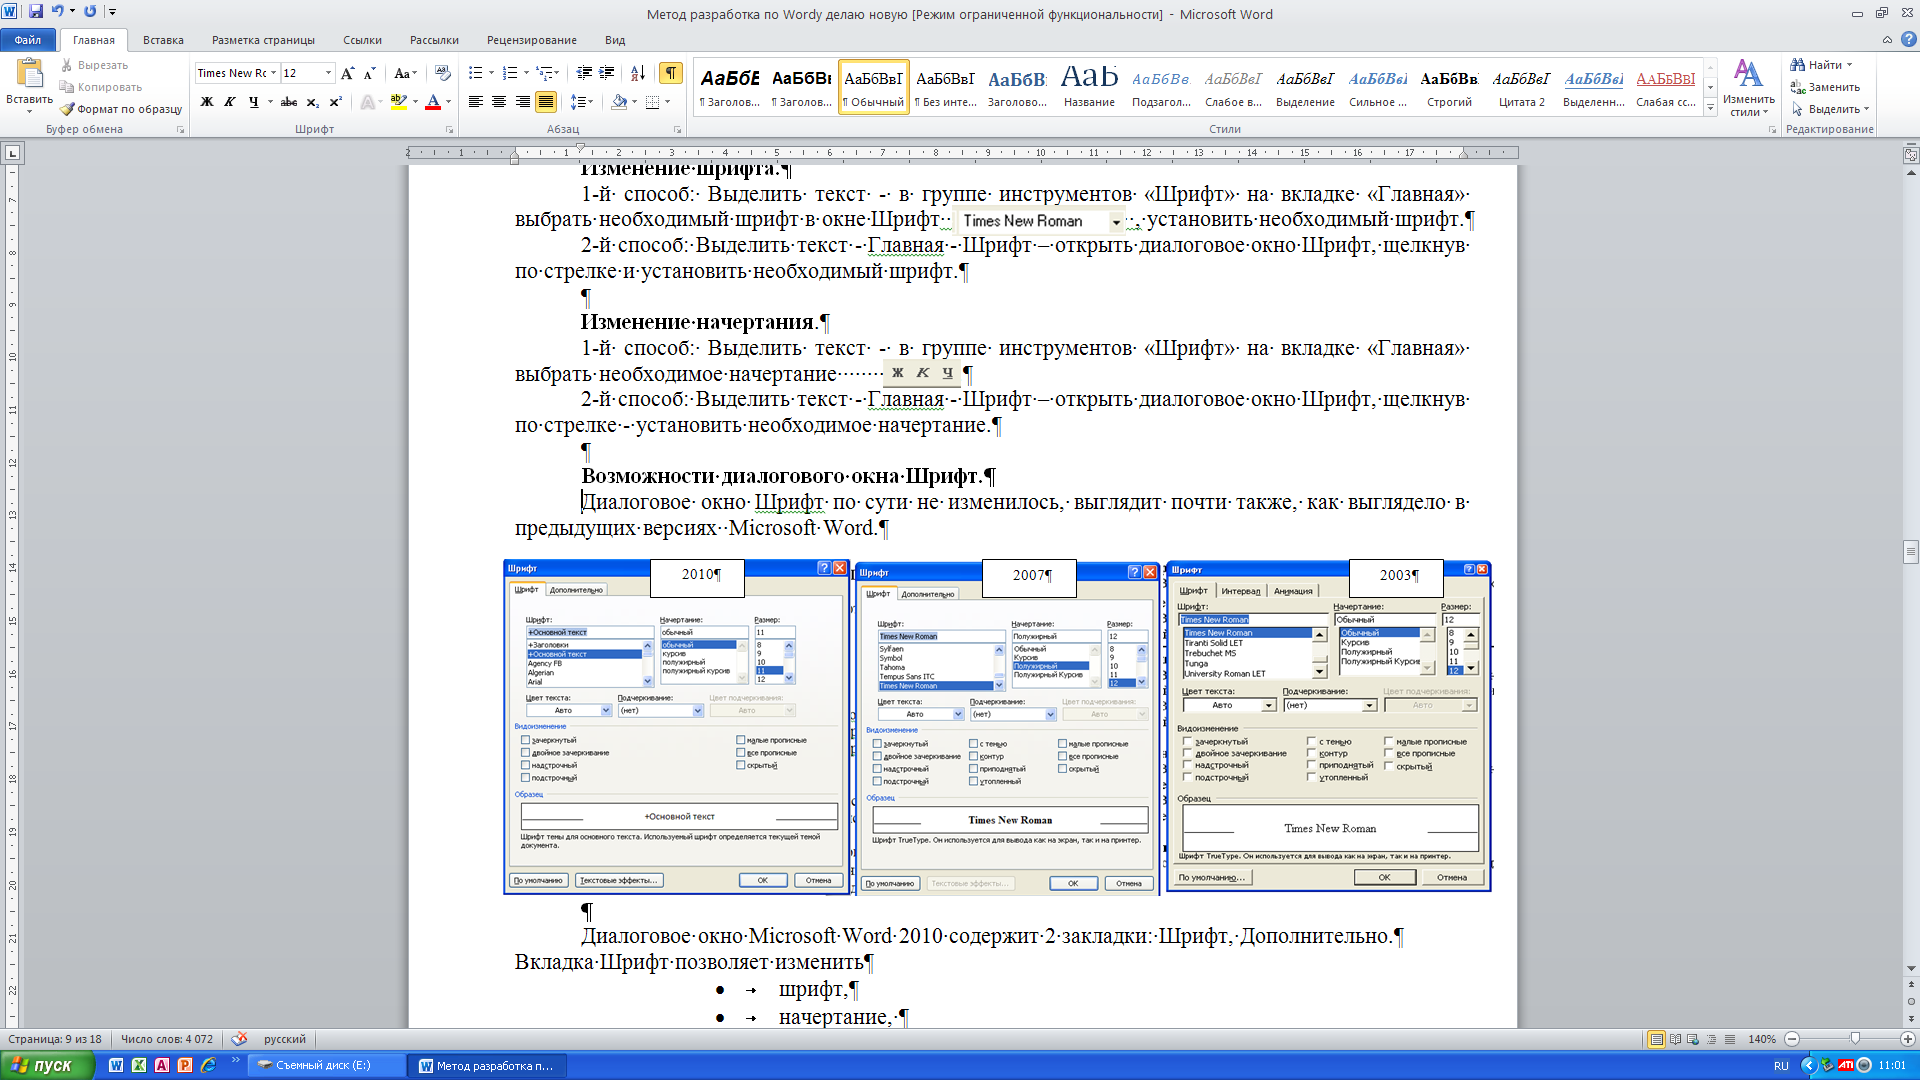The width and height of the screenshot is (1920, 1080).
Task: Switch to the Разметка страницы tab
Action: coord(263,40)
